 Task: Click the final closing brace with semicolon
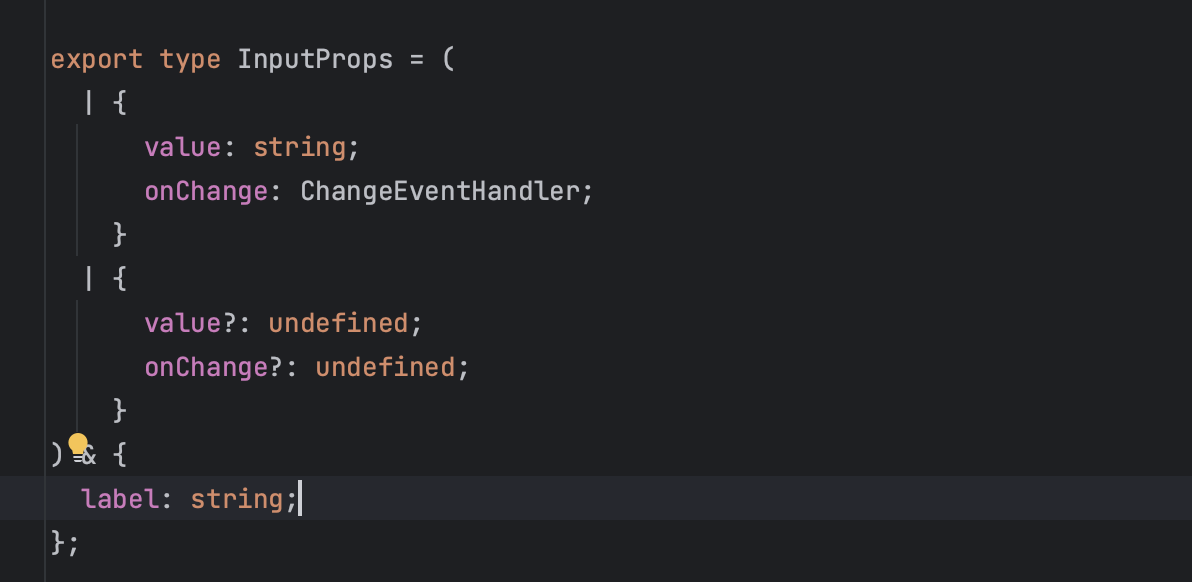tap(65, 543)
